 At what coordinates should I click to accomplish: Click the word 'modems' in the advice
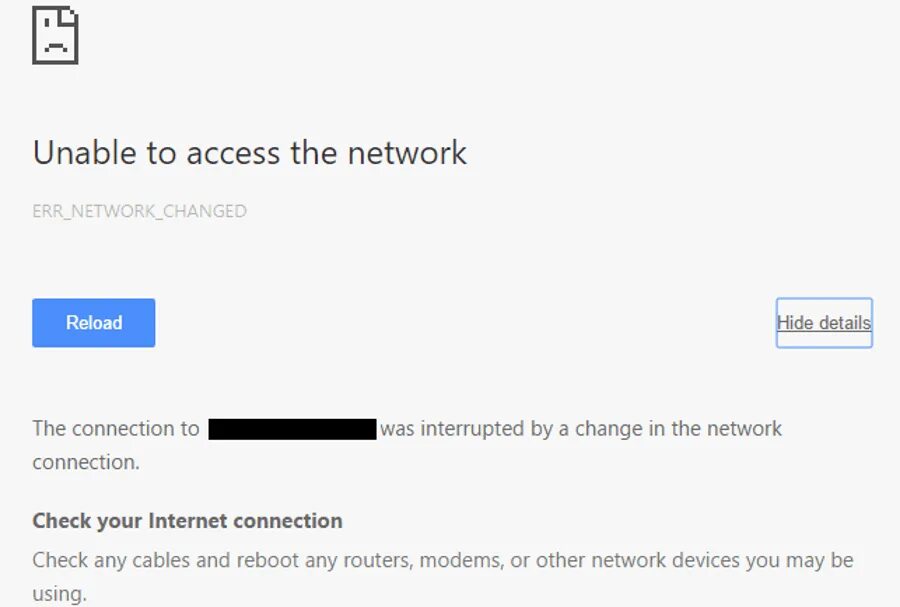[461, 561]
